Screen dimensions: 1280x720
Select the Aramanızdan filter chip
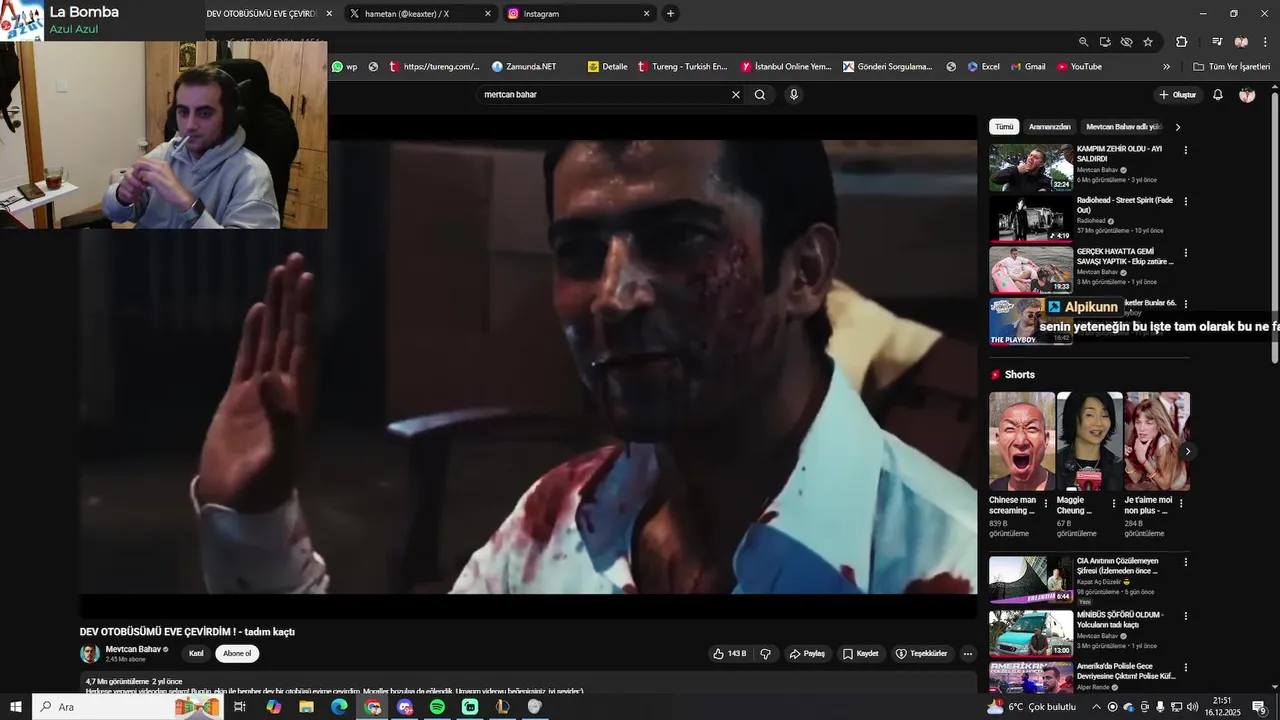pos(1049,127)
